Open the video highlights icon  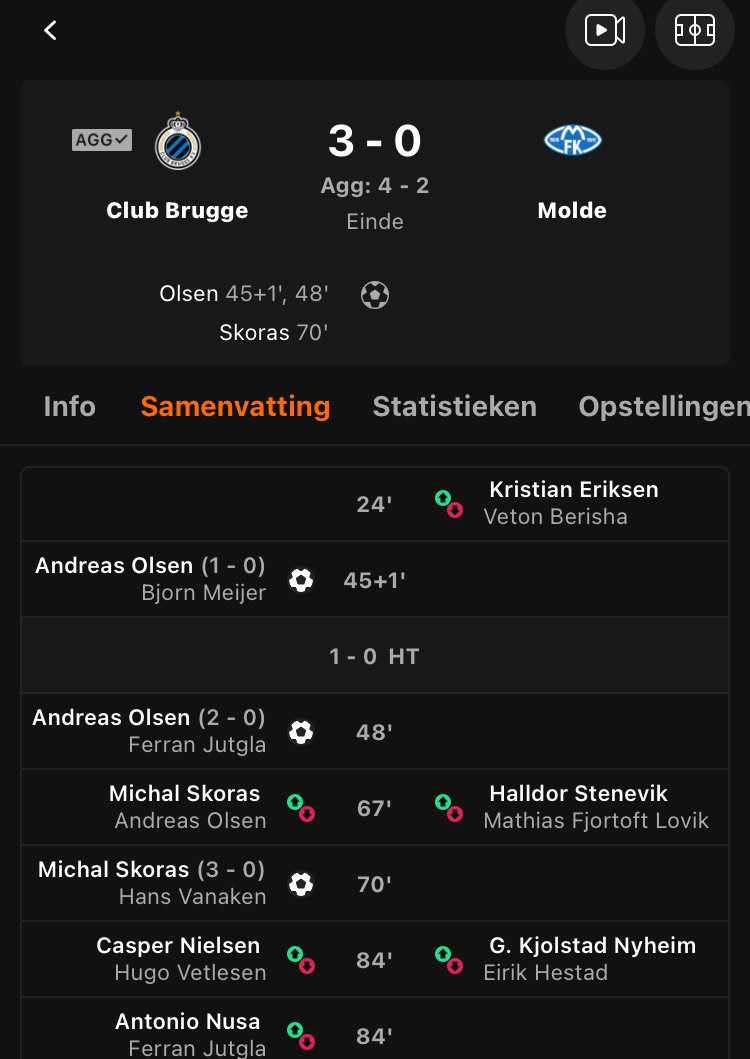pyautogui.click(x=605, y=30)
